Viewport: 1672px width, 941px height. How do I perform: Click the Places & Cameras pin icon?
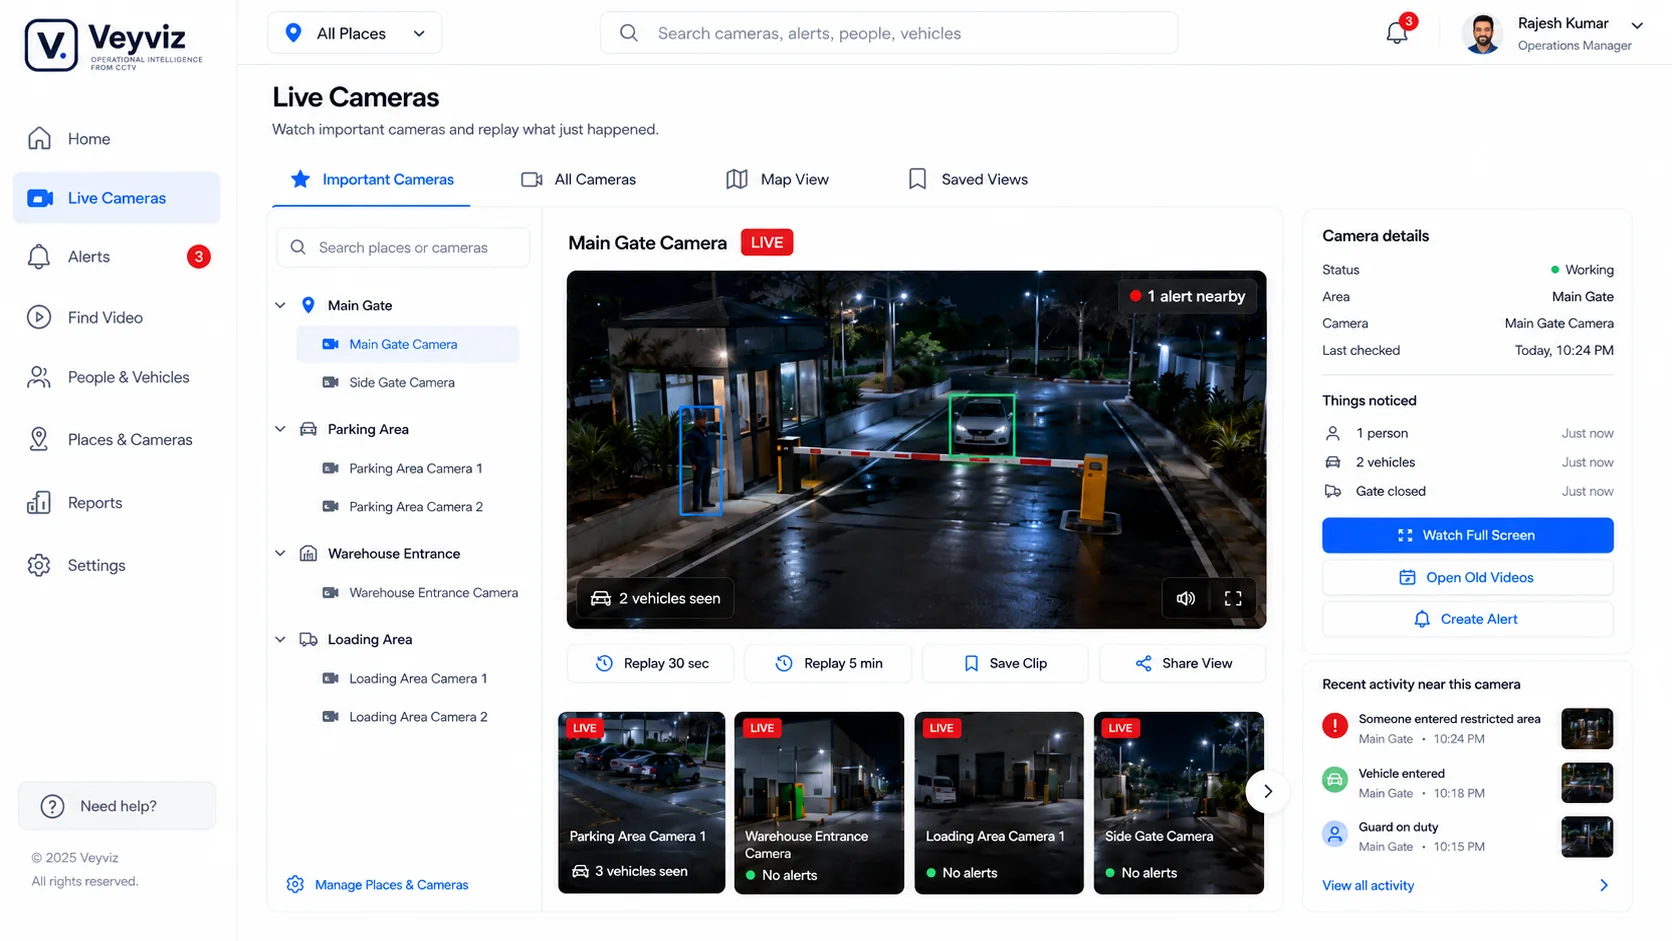pyautogui.click(x=39, y=439)
